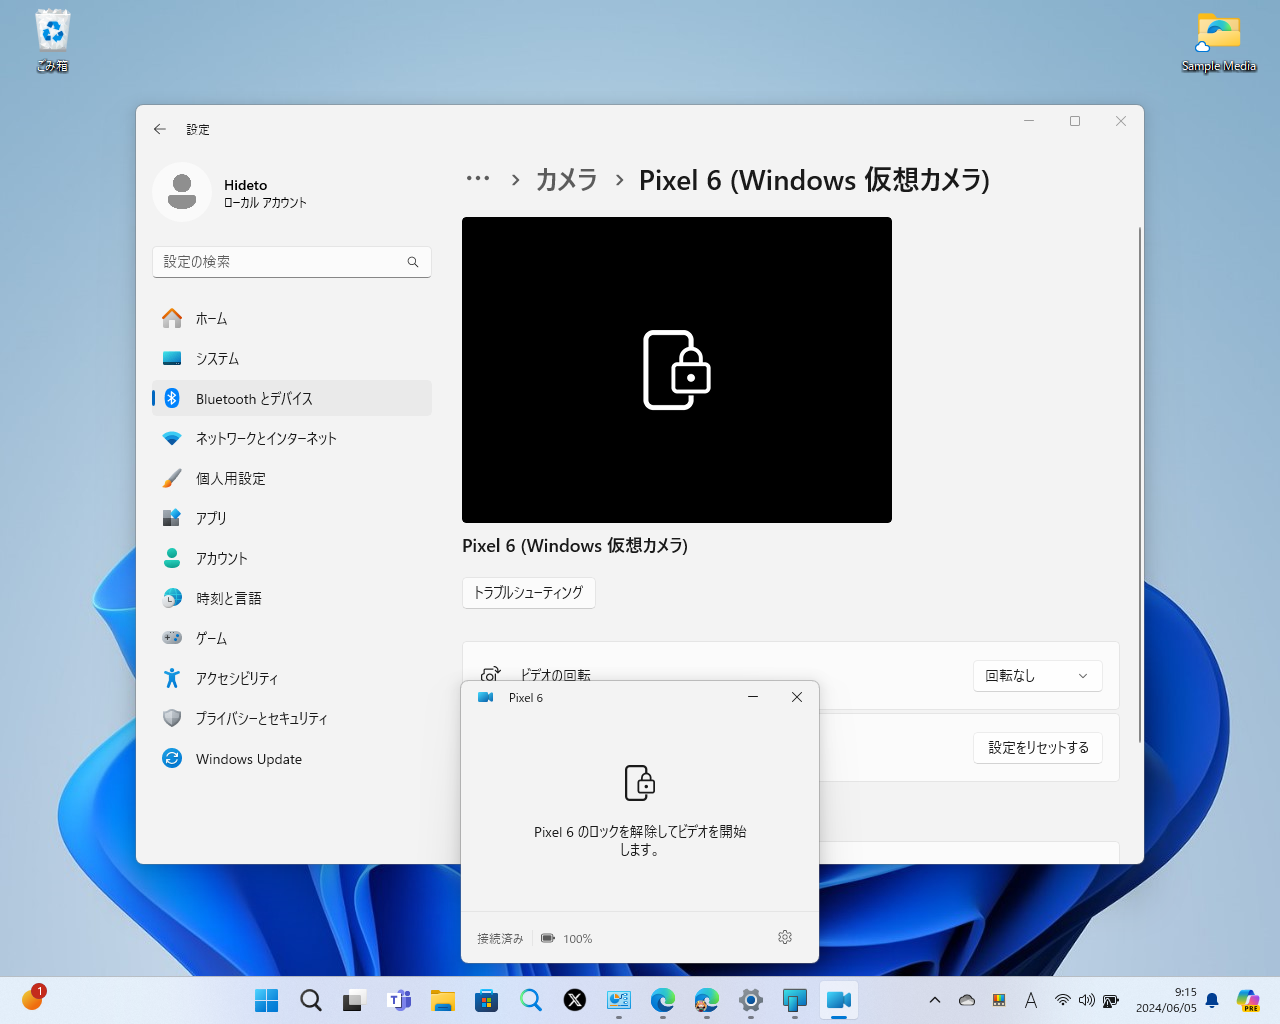Open Microsoft Store from the taskbar
The image size is (1280, 1024).
coord(486,999)
